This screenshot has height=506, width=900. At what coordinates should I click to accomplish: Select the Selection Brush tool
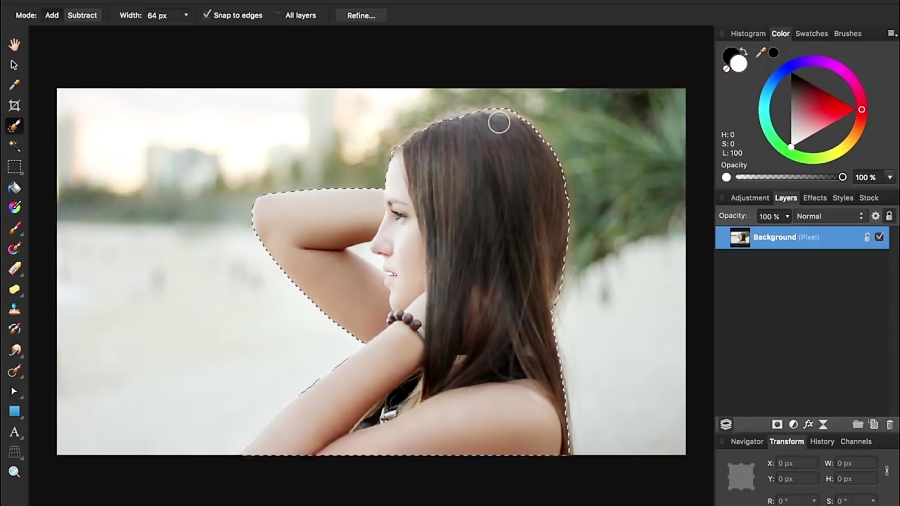point(14,126)
